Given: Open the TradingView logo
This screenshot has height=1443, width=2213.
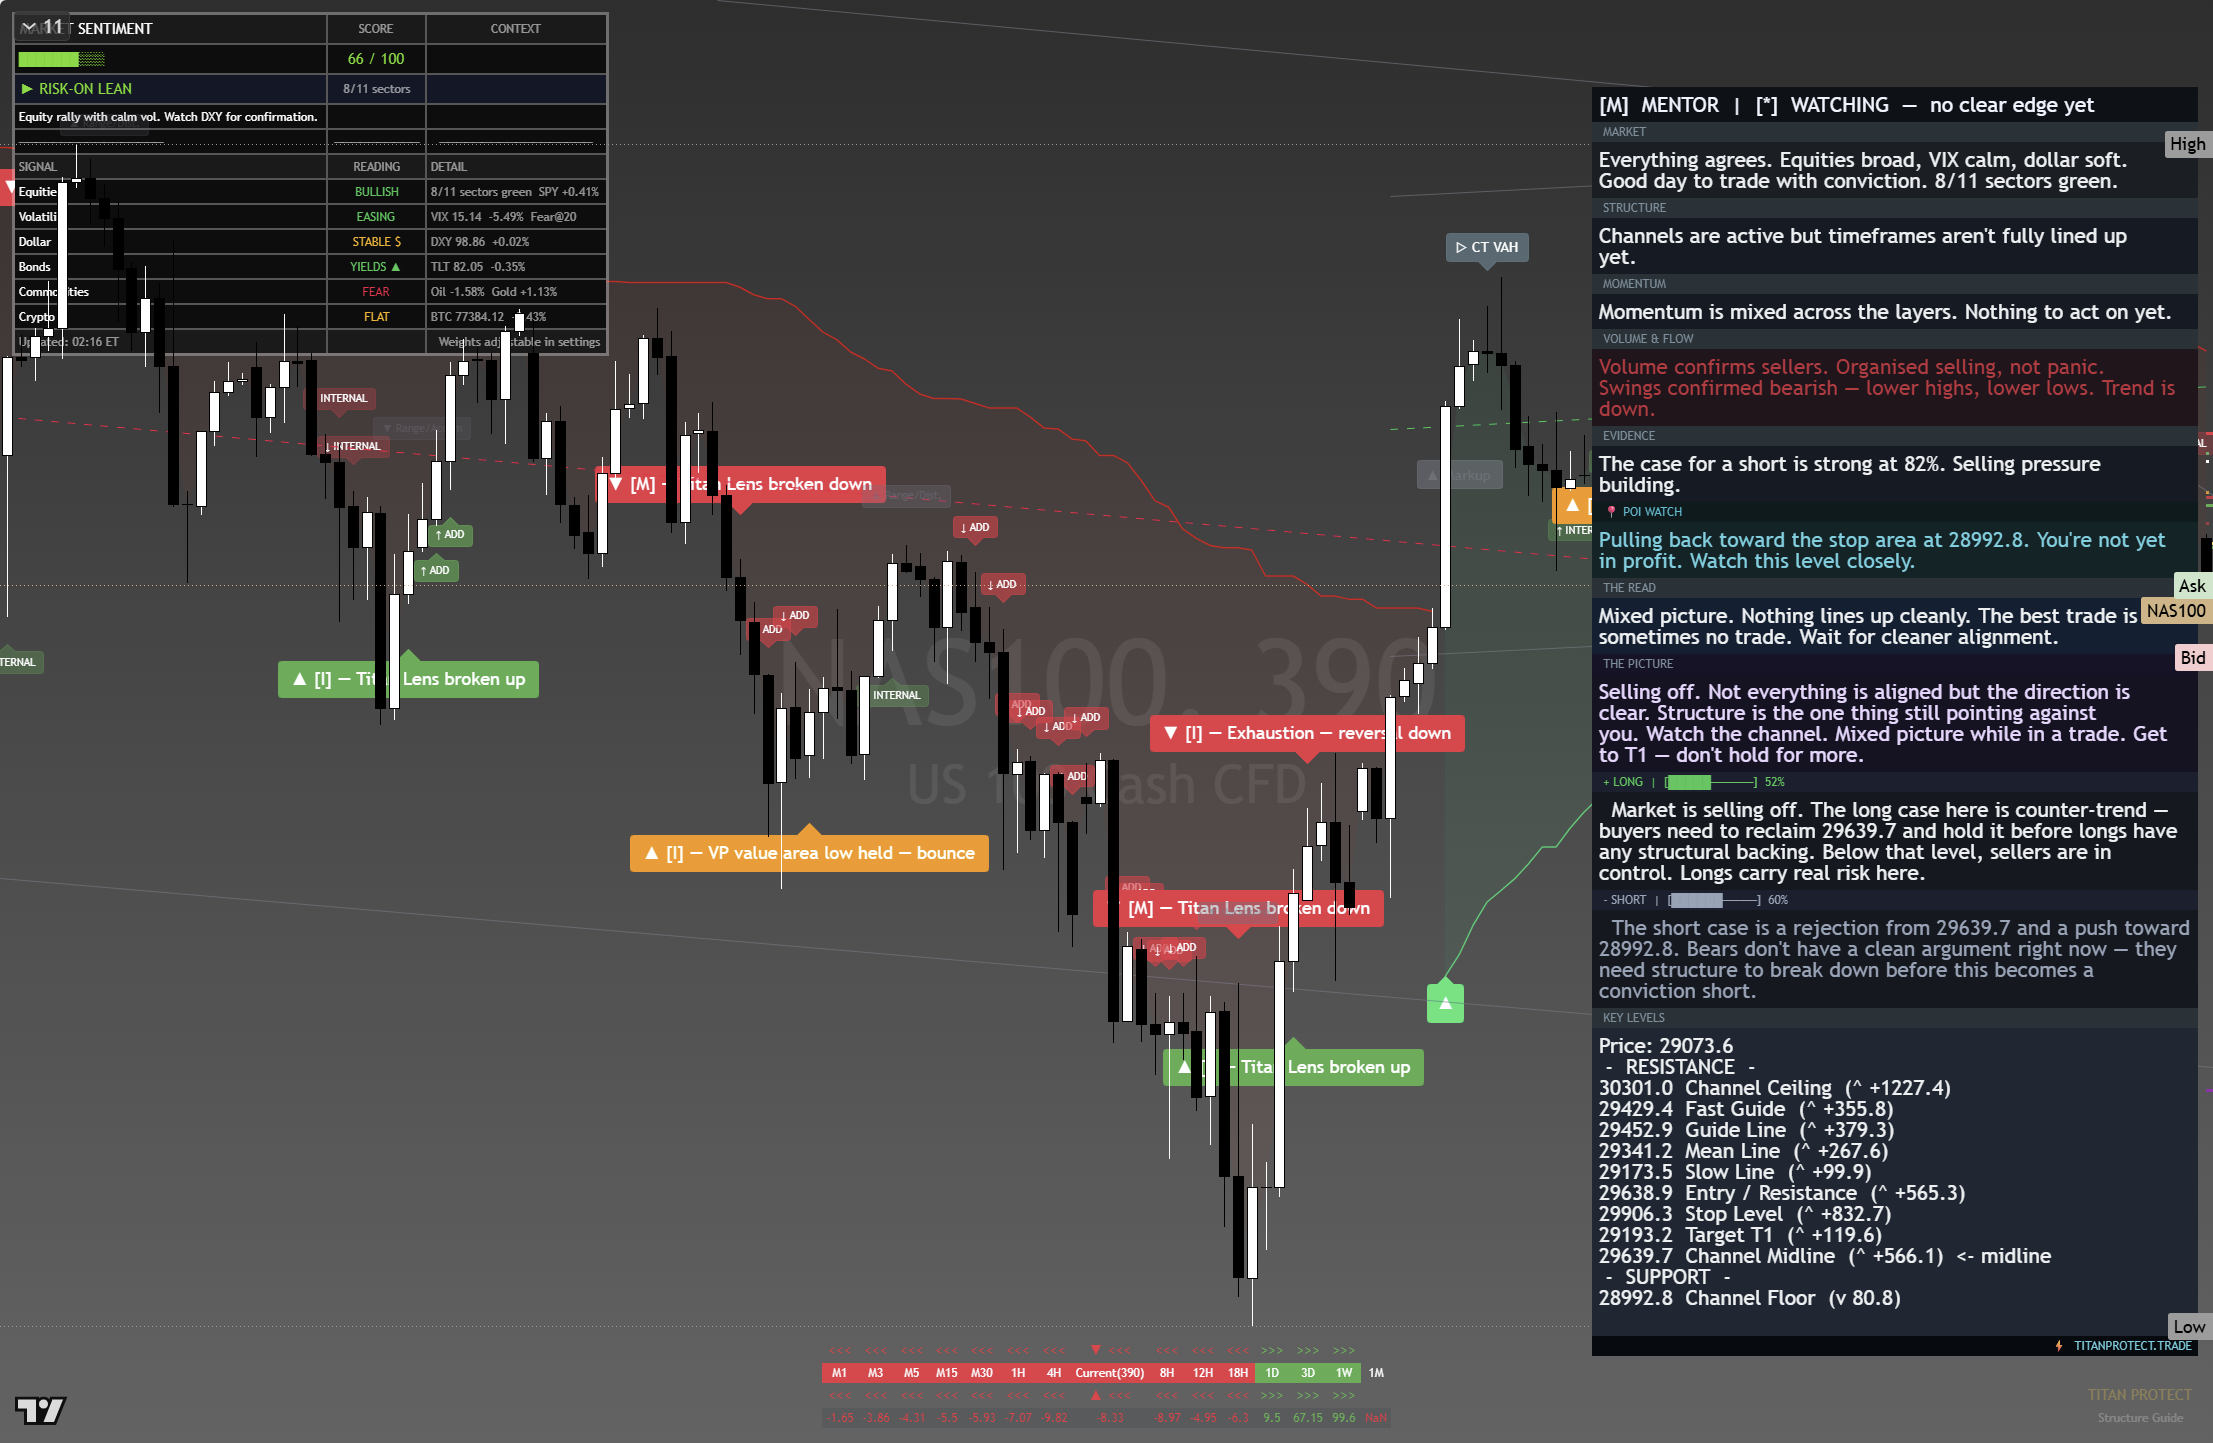Looking at the screenshot, I should click(x=40, y=1410).
